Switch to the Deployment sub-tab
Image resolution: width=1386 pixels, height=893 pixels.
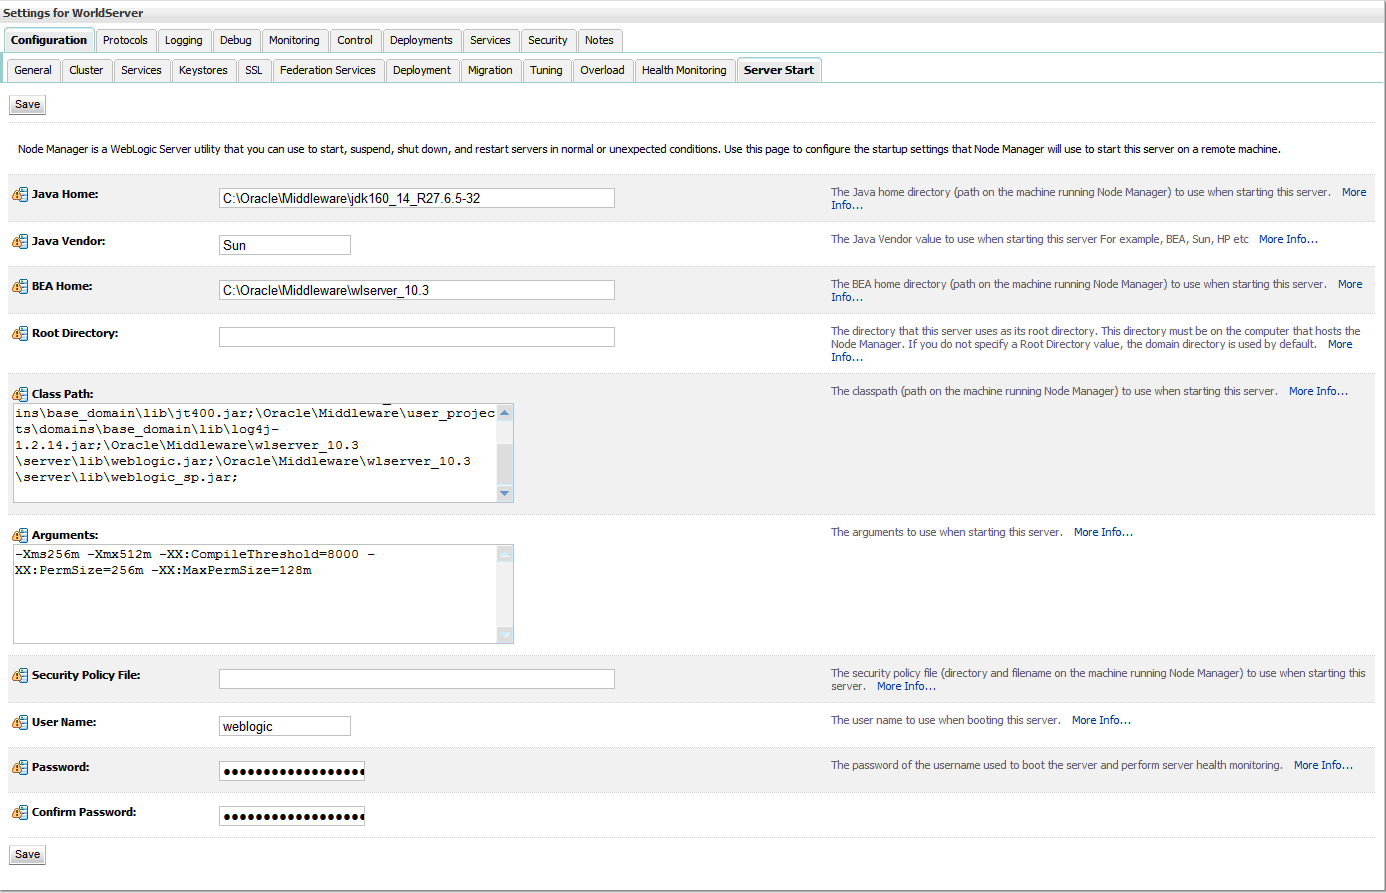pyautogui.click(x=422, y=70)
